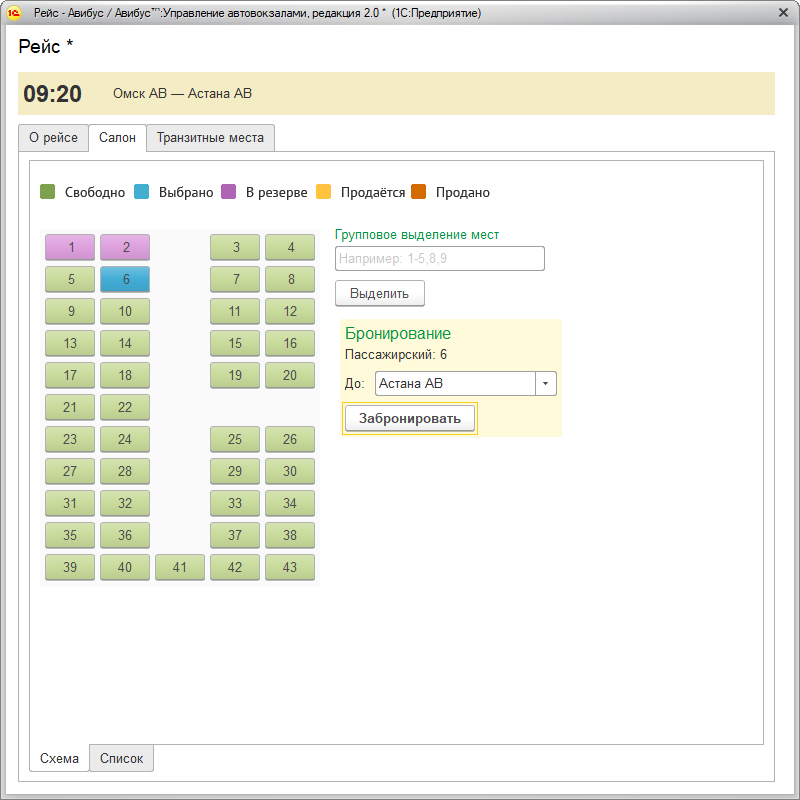
Task: Close the Рейс window
Action: point(783,13)
